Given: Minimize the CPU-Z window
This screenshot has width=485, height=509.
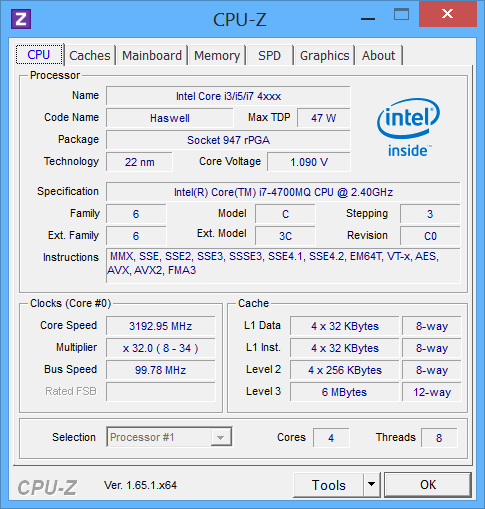Looking at the screenshot, I should coord(368,19).
